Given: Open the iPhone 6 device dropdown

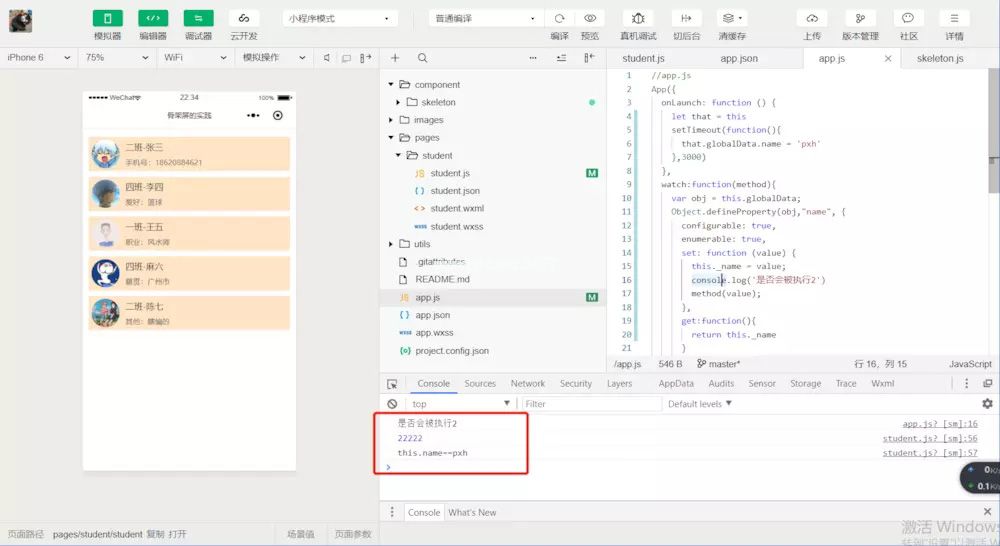Looking at the screenshot, I should coord(38,58).
